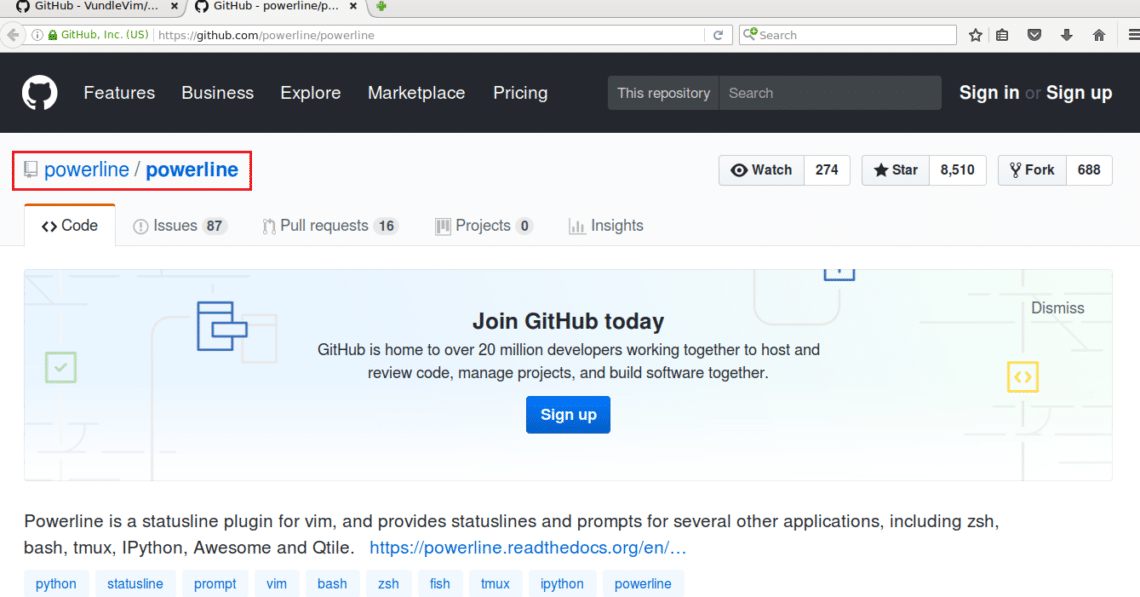Fork the powerline repository
The image size is (1140, 597).
coord(1032,170)
